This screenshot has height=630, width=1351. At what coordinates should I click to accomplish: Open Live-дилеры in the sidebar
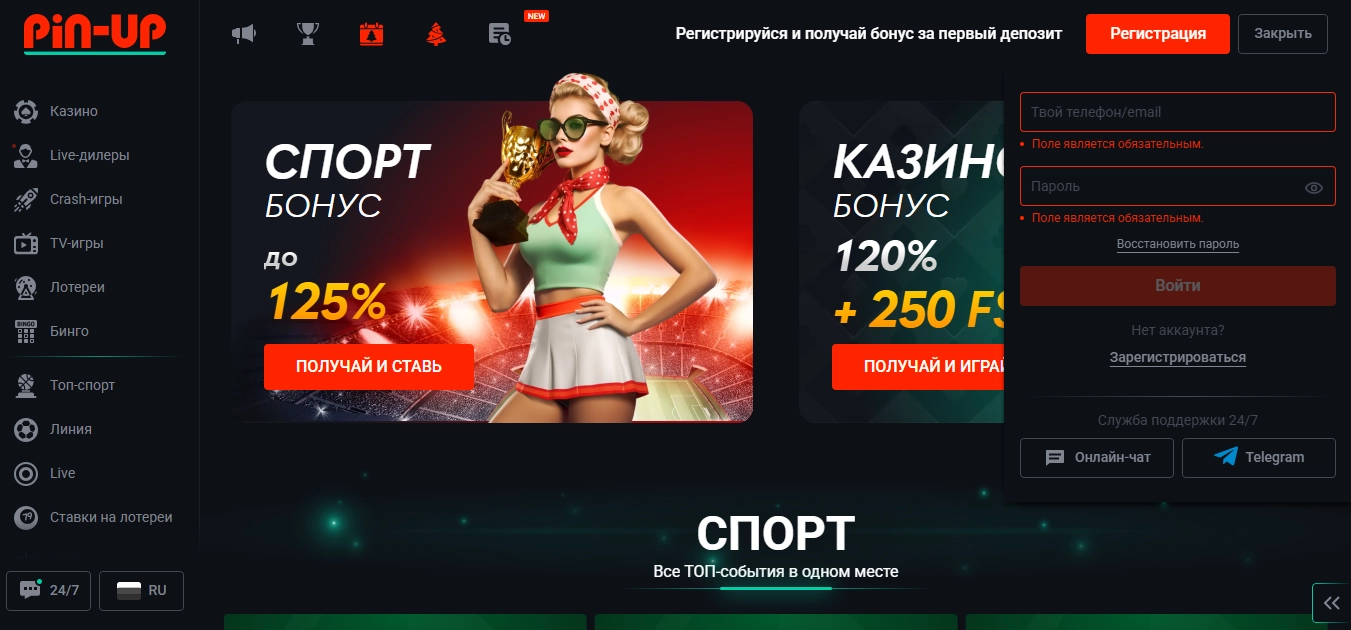(x=89, y=155)
